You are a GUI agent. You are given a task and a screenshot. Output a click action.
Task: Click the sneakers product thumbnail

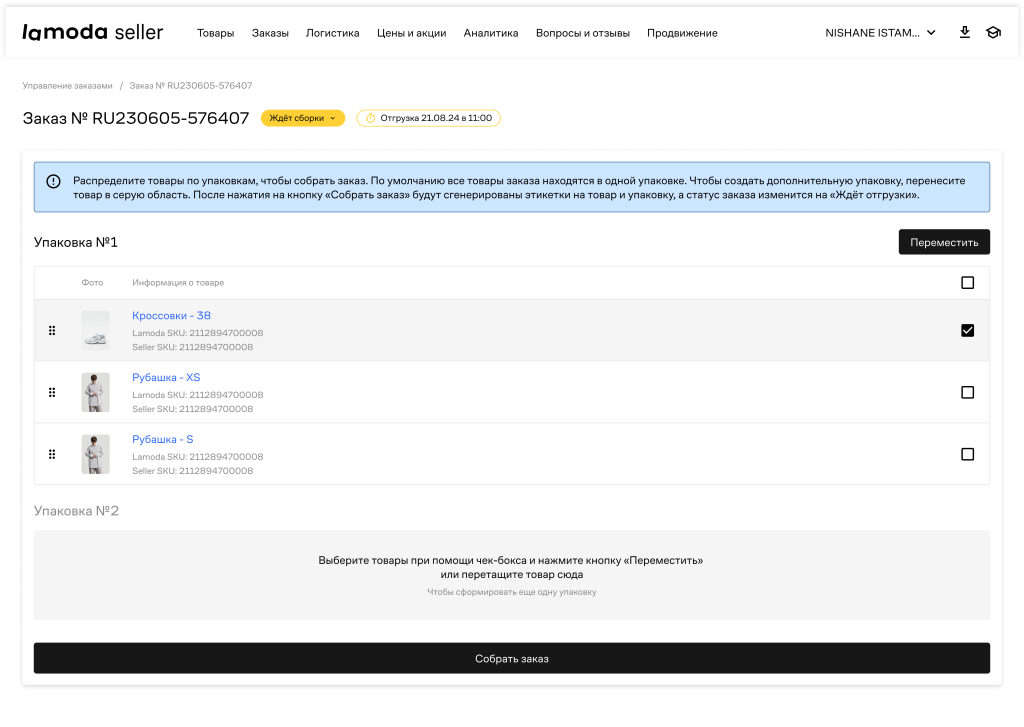pos(96,331)
